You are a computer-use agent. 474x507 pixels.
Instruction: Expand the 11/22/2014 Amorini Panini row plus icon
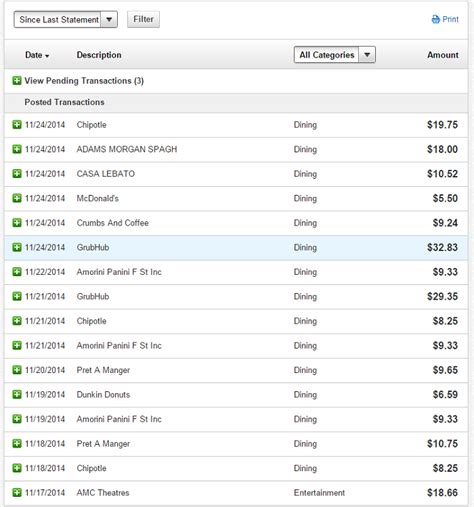click(x=17, y=272)
